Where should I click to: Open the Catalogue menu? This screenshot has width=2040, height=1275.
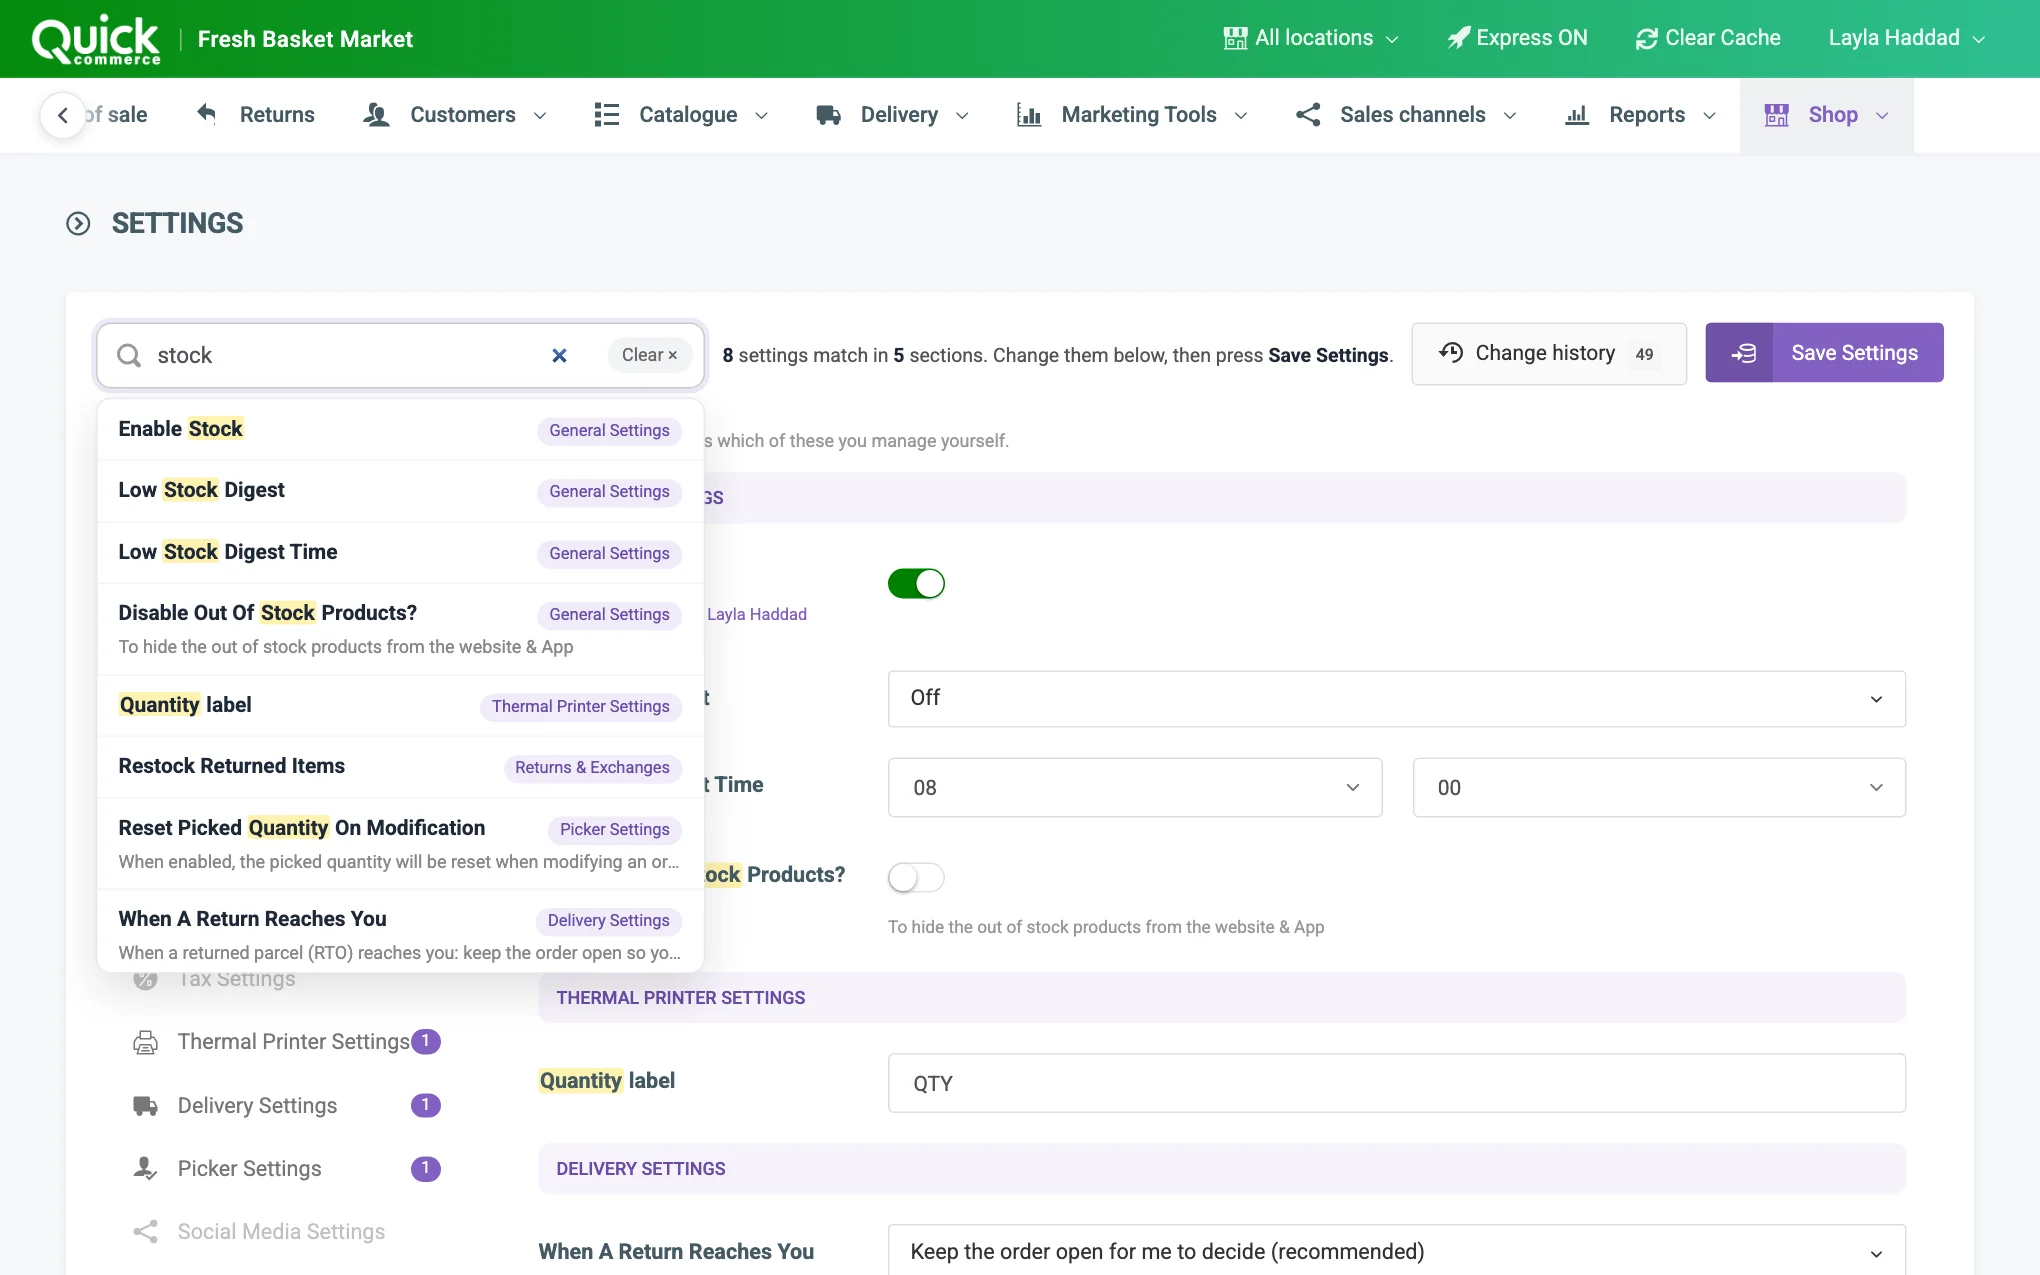(x=681, y=115)
